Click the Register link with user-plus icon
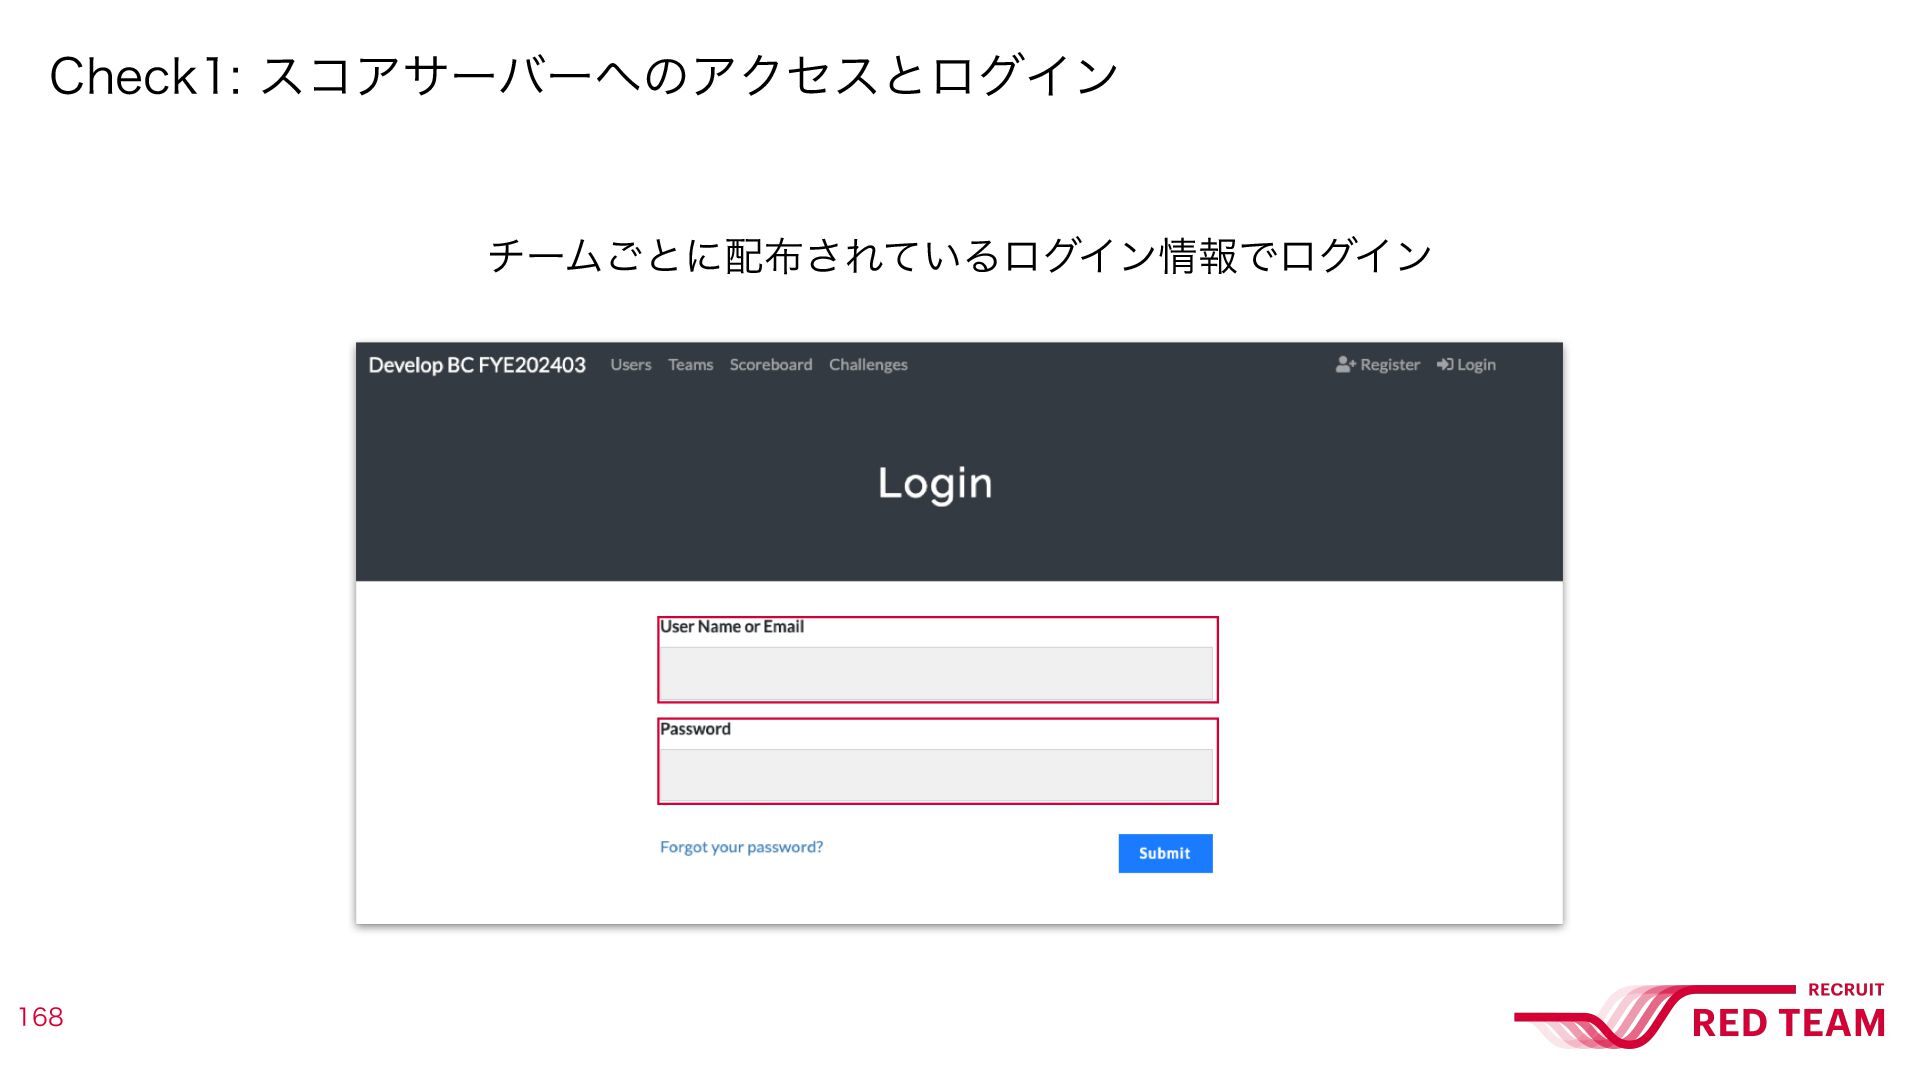The image size is (1920, 1080). (1377, 365)
